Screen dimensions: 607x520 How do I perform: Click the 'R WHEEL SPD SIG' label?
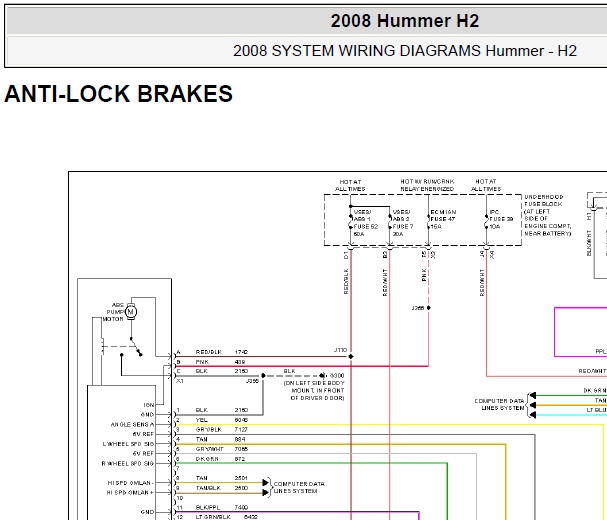click(x=128, y=463)
